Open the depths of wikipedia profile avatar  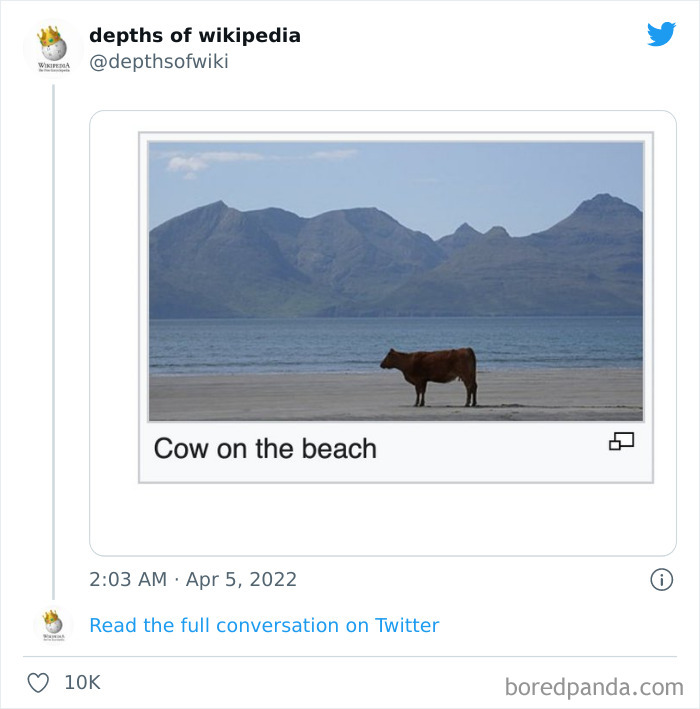52,48
